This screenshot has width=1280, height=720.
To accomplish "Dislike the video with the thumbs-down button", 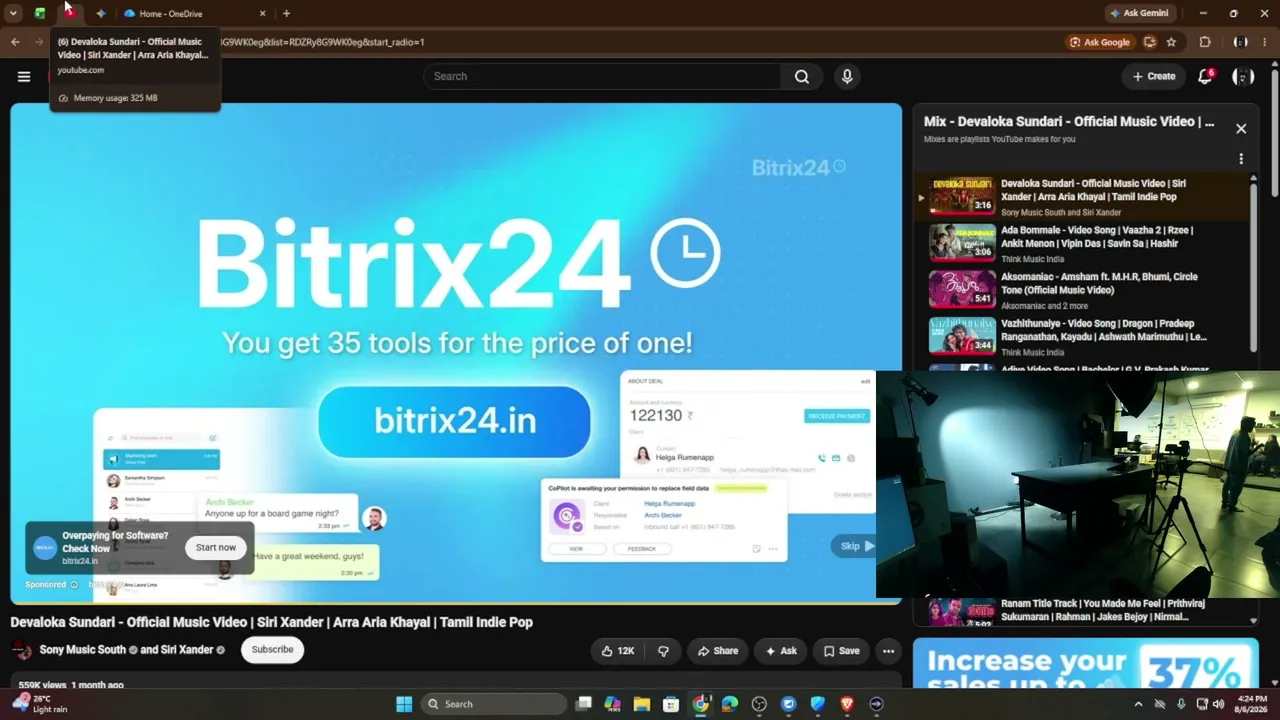I will [663, 651].
